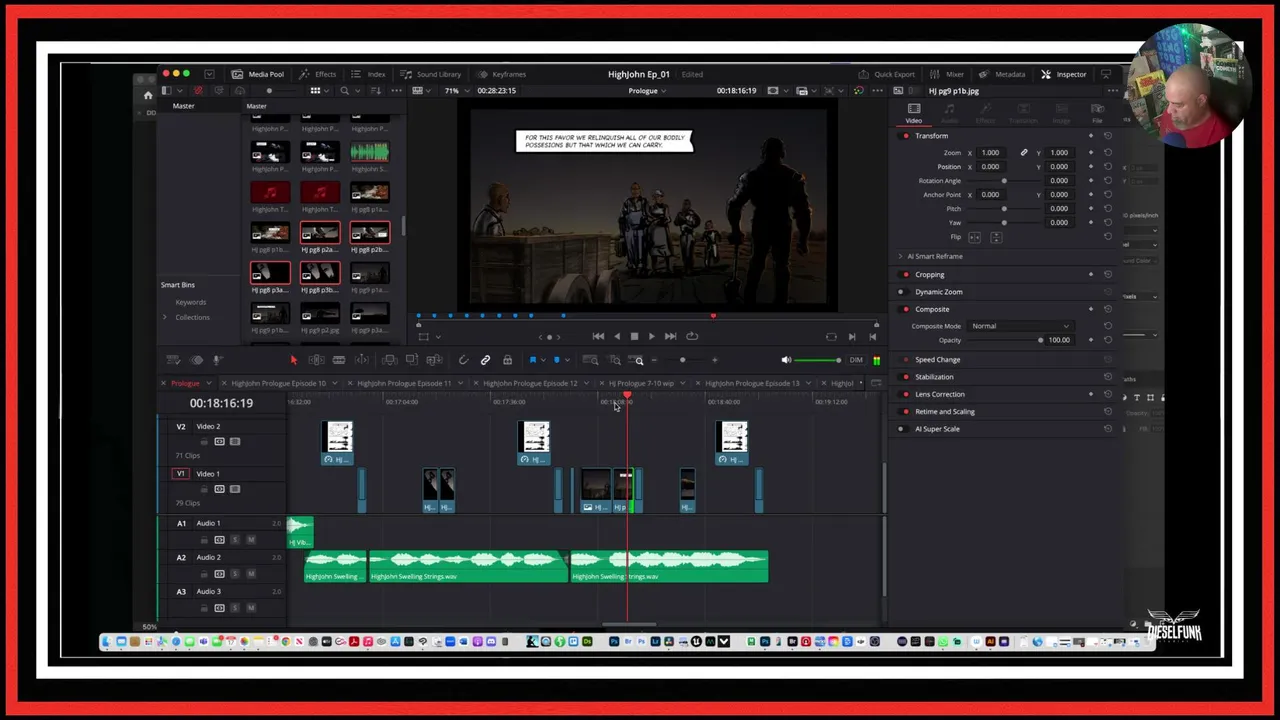Screen dimensions: 1280x720
Task: Toggle linked selection chain icon
Action: pos(485,360)
